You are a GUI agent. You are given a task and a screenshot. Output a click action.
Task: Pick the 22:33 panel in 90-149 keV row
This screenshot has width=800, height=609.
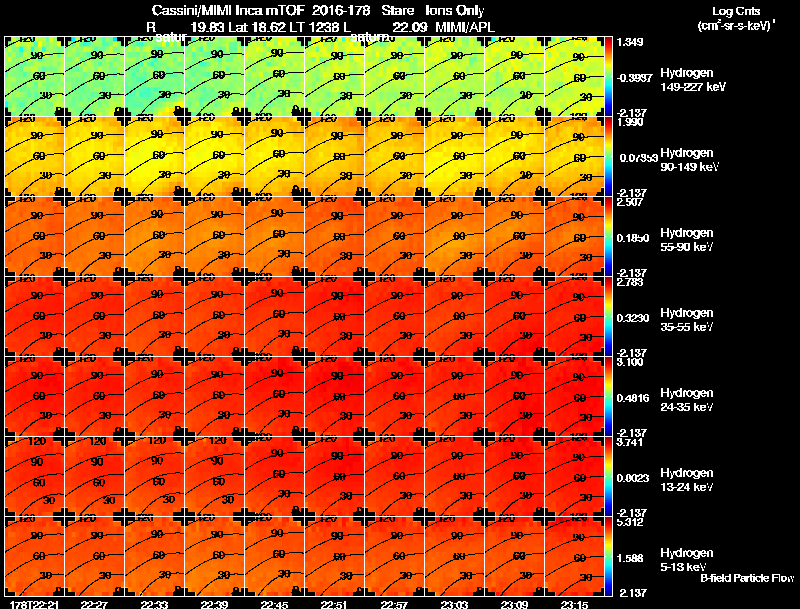click(x=155, y=157)
